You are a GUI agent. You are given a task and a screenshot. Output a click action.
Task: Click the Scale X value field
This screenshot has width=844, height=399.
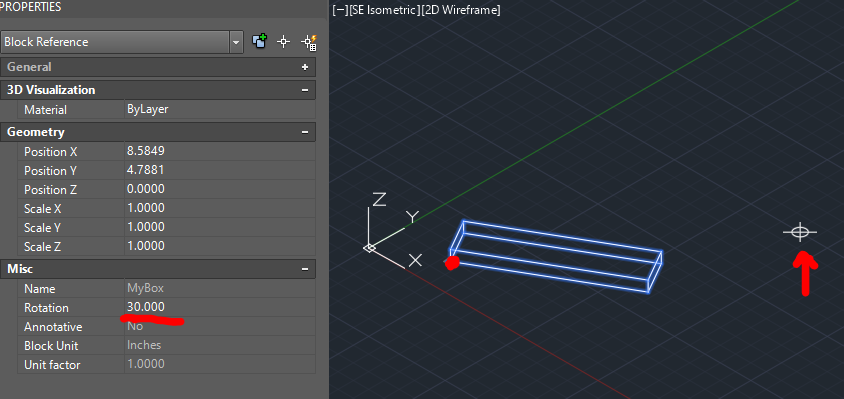click(x=220, y=208)
